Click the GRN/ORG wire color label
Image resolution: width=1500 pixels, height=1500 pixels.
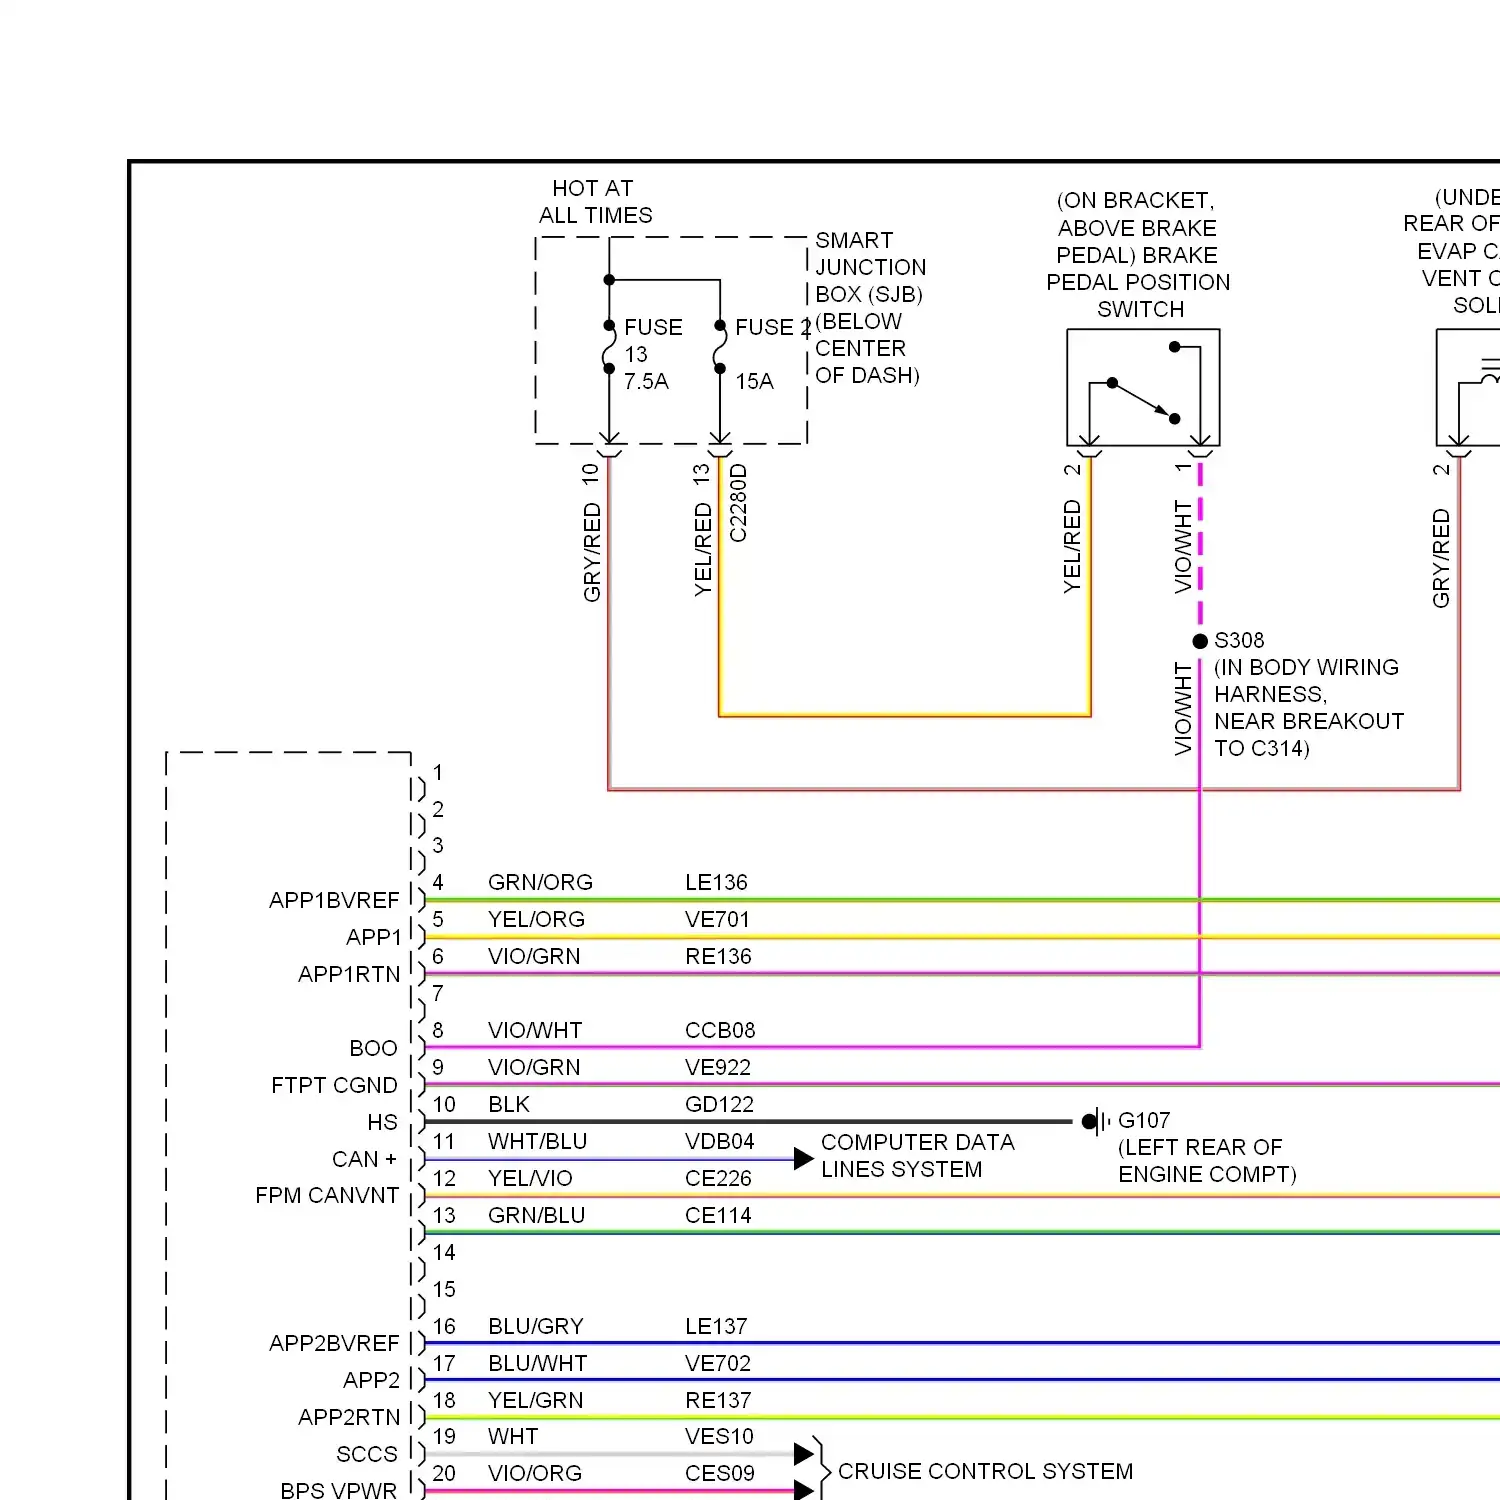pyautogui.click(x=540, y=882)
